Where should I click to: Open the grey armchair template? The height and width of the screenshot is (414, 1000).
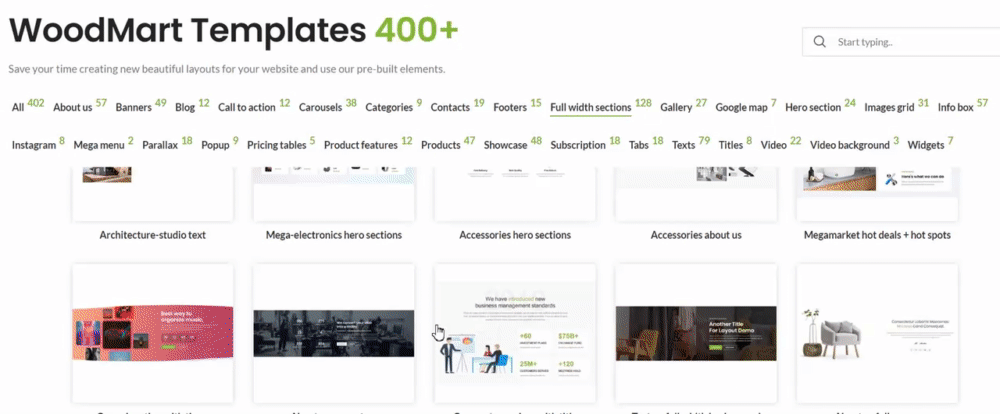pos(877,333)
